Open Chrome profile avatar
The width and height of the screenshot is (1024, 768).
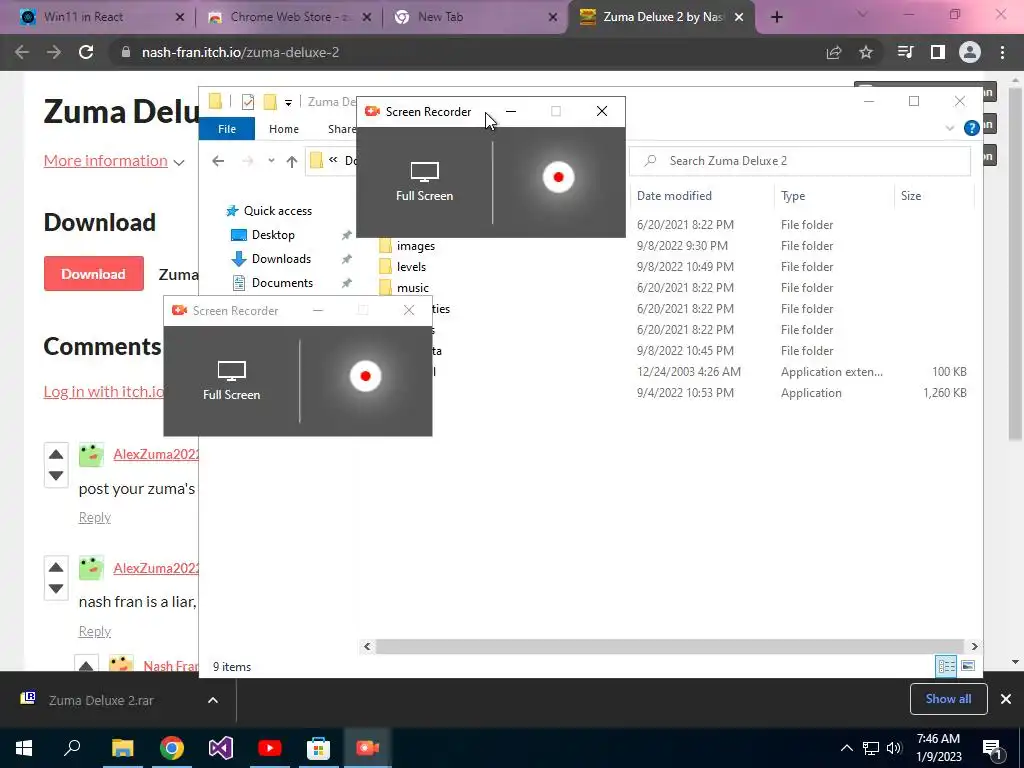click(x=970, y=52)
